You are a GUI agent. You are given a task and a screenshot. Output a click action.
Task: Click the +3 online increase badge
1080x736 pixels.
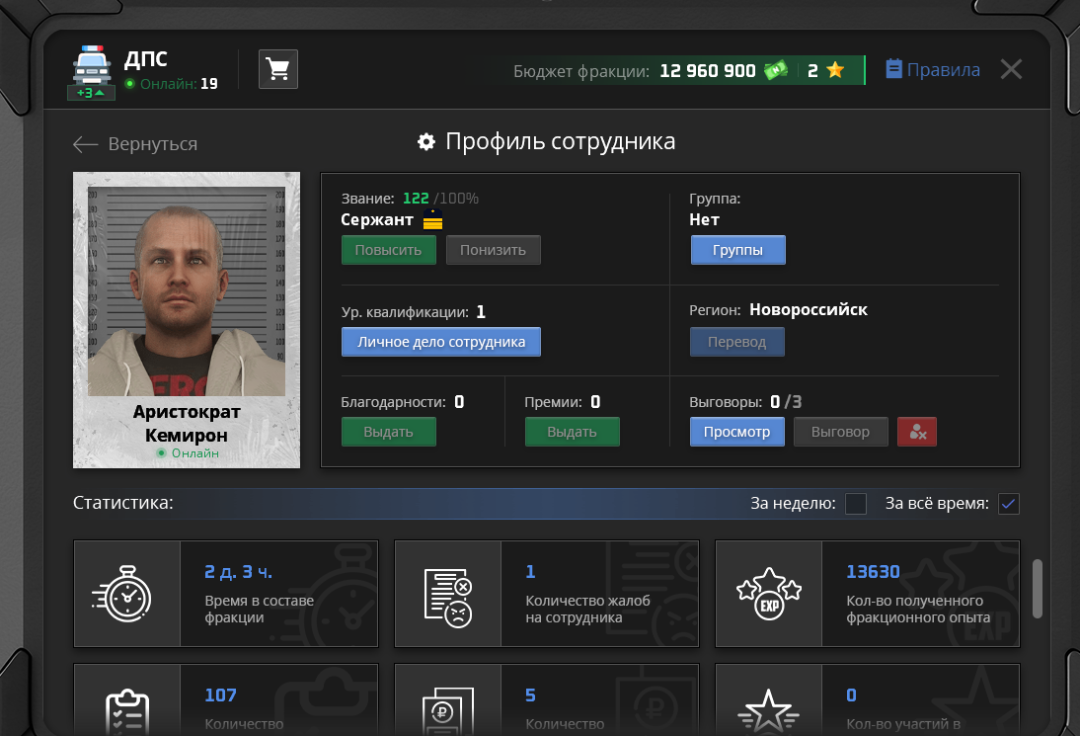(91, 93)
